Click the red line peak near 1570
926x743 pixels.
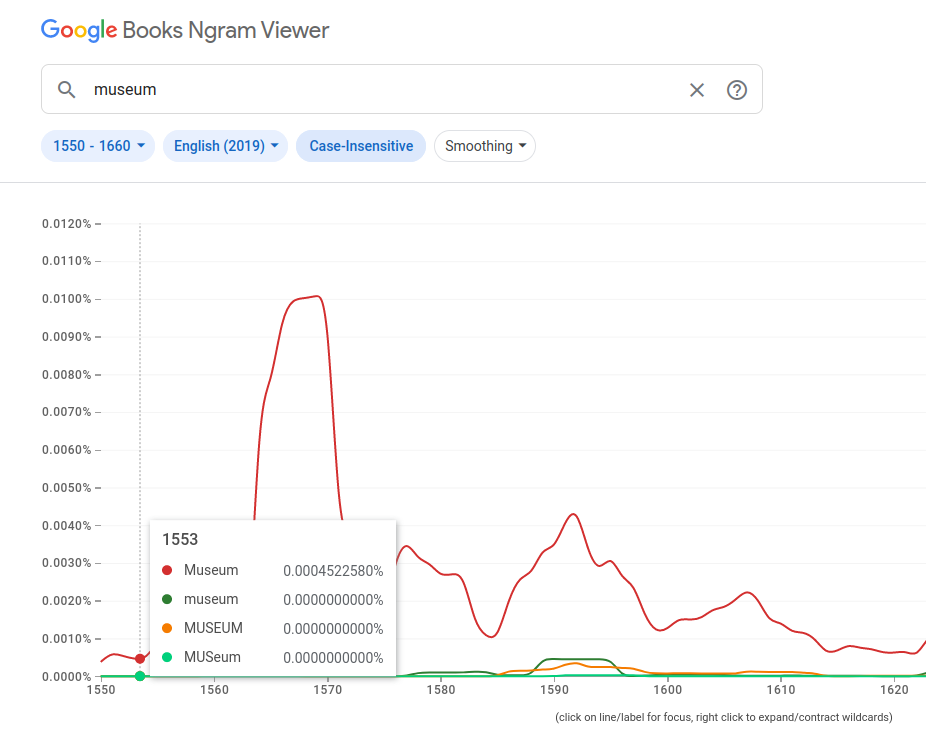[318, 296]
